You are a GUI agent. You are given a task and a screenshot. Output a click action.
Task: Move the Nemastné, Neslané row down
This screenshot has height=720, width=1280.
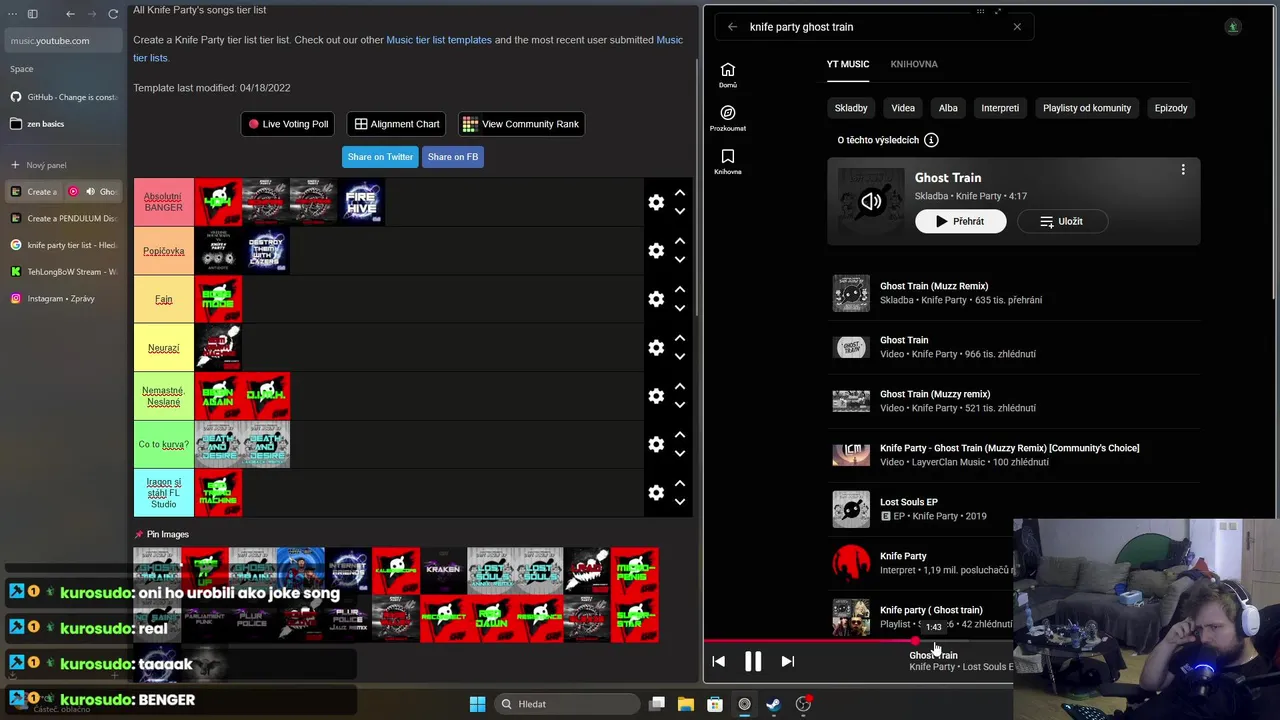pyautogui.click(x=680, y=405)
